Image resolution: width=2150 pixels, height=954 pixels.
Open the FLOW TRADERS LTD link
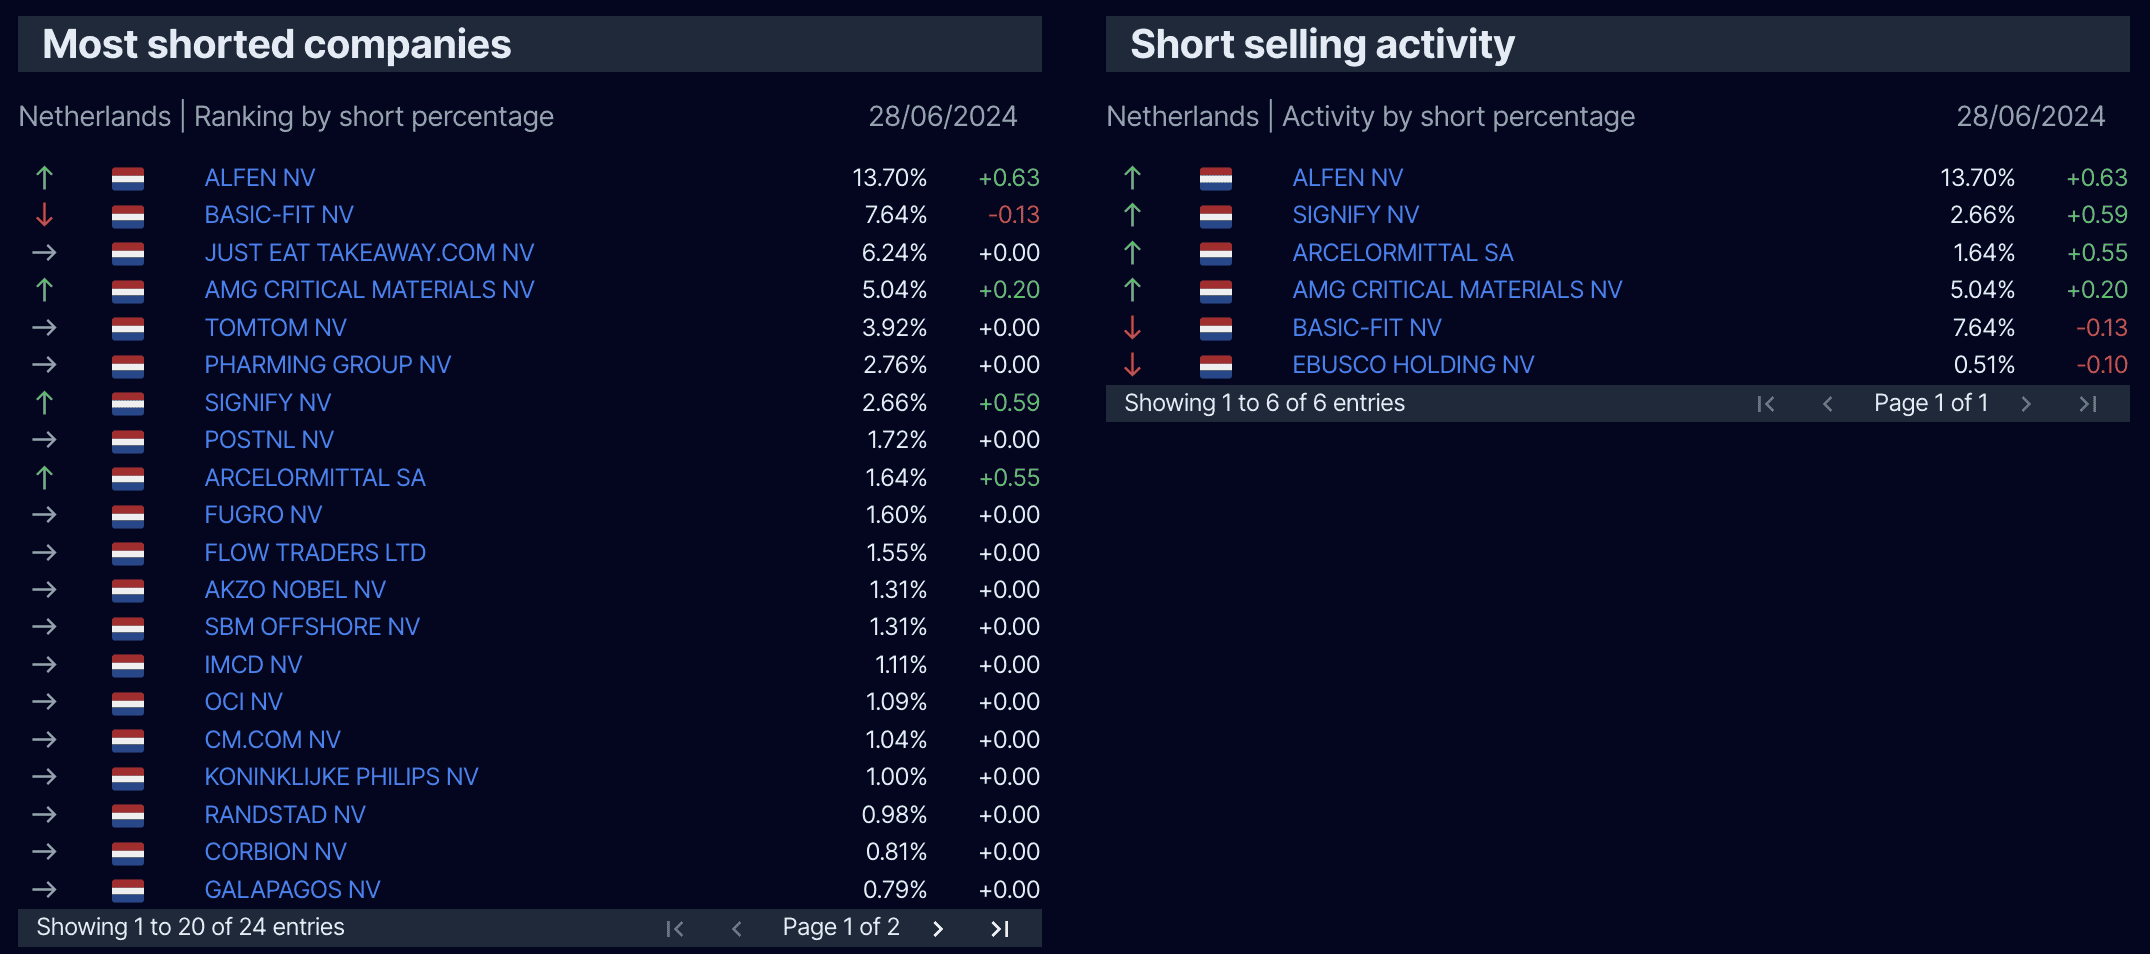[315, 553]
